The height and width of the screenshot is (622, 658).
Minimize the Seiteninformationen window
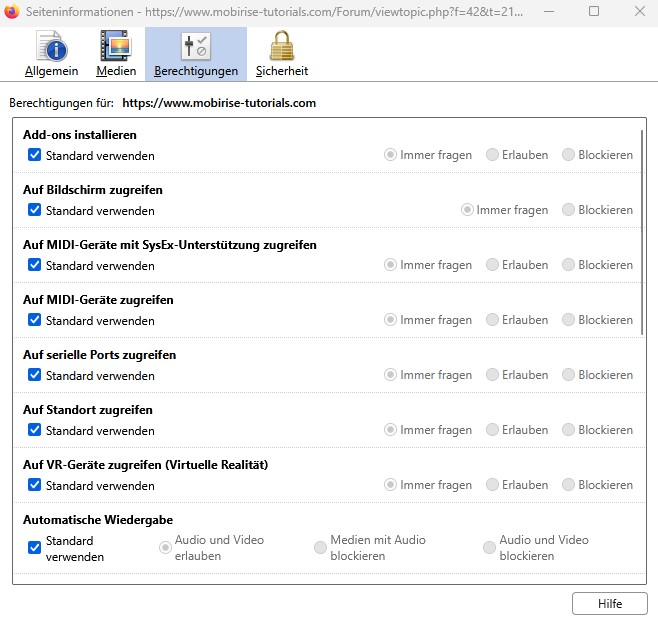[x=548, y=11]
